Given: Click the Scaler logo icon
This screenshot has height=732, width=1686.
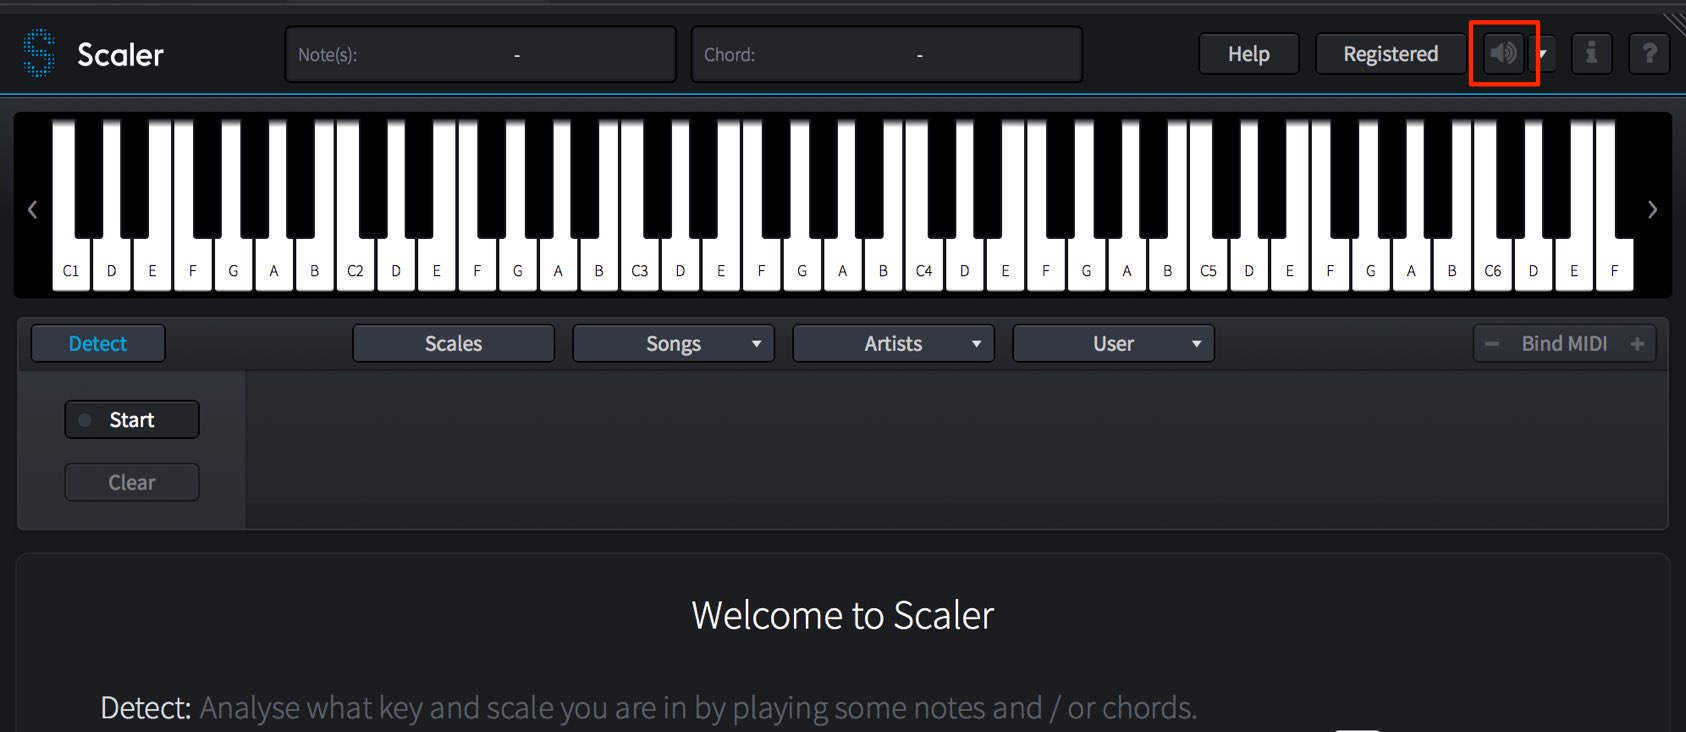Looking at the screenshot, I should [39, 54].
